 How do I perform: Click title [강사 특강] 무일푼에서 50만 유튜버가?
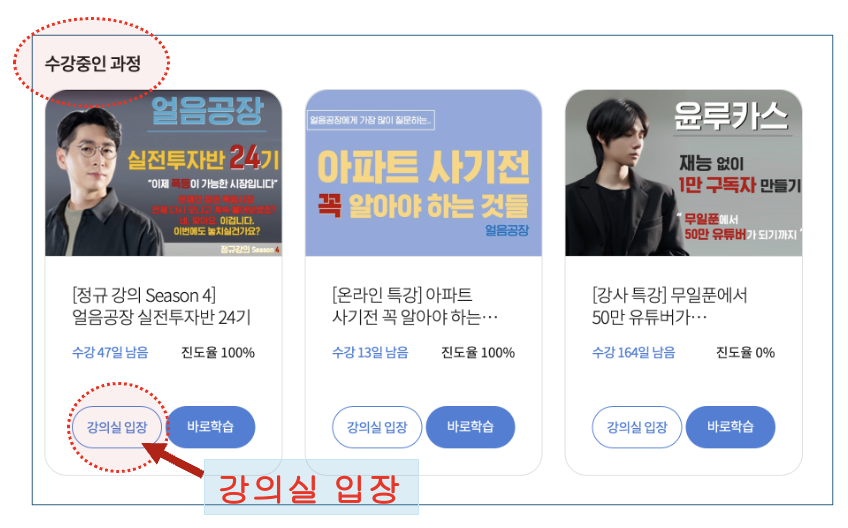[x=670, y=306]
